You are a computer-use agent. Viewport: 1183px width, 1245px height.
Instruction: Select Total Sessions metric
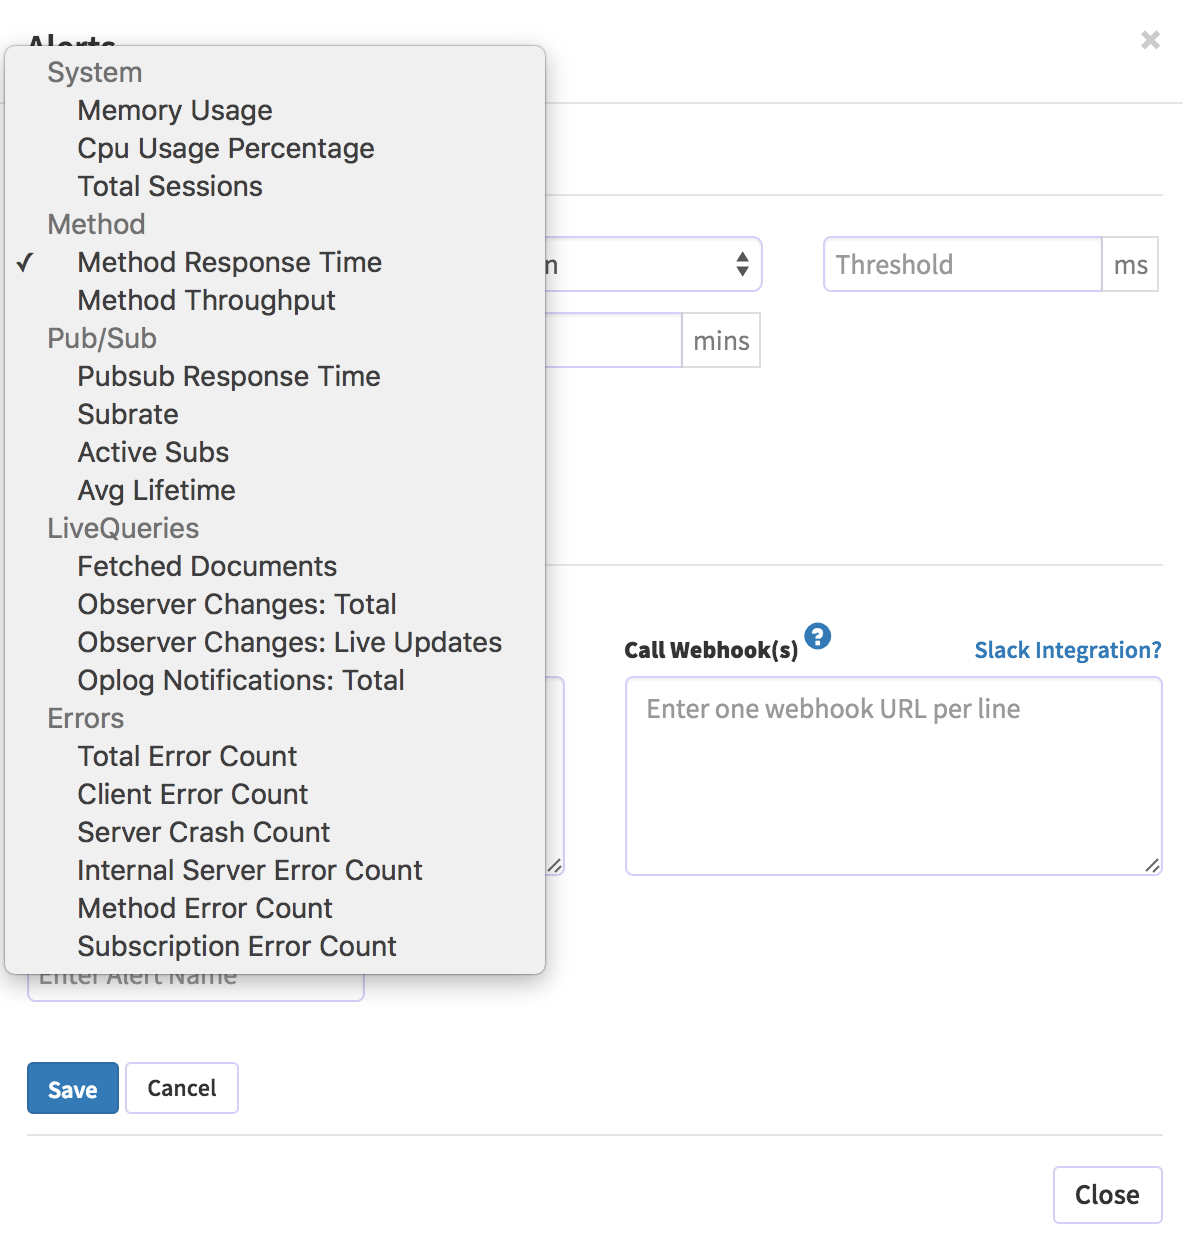click(x=169, y=186)
